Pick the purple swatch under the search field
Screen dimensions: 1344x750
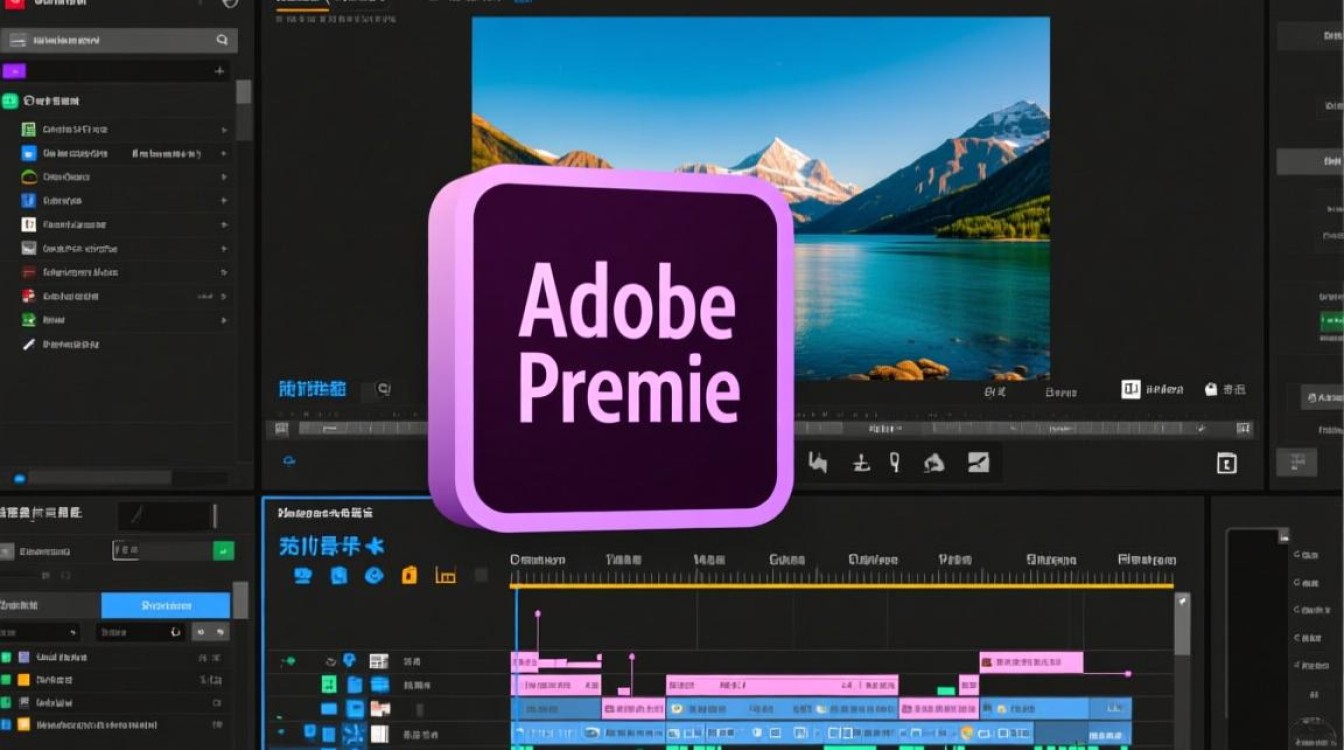pos(14,71)
